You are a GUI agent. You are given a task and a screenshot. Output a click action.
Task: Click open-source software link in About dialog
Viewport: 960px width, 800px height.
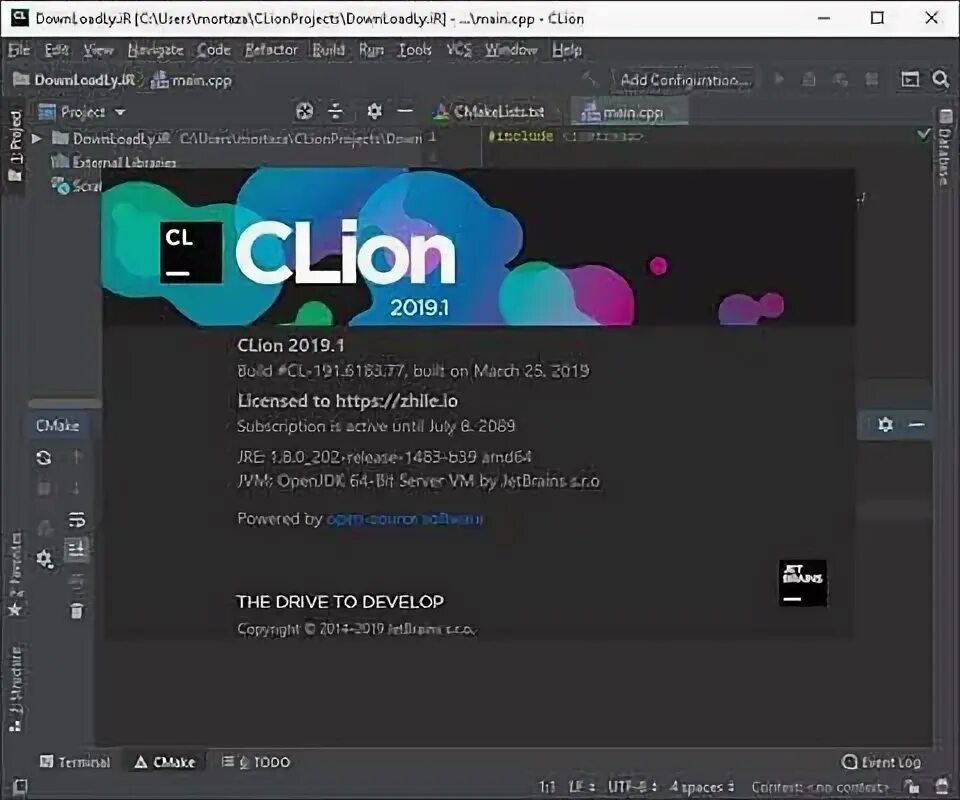[x=405, y=519]
